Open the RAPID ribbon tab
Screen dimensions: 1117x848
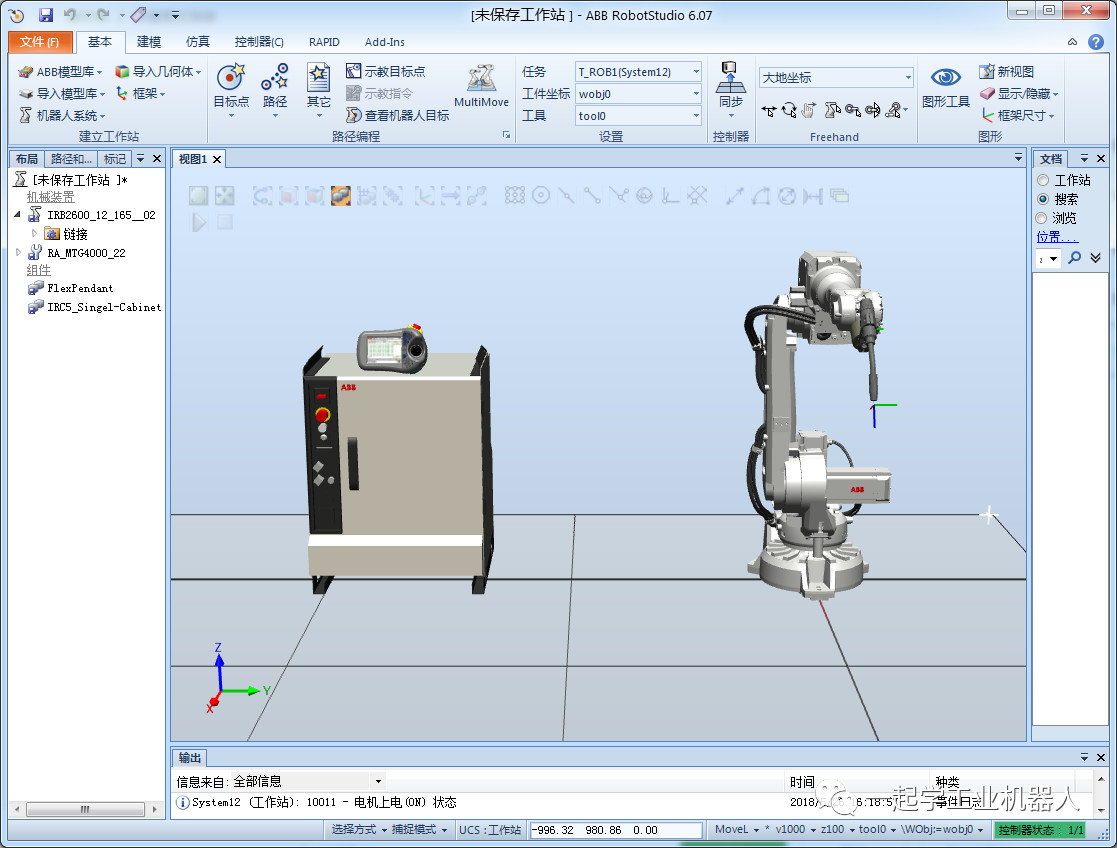pyautogui.click(x=324, y=42)
